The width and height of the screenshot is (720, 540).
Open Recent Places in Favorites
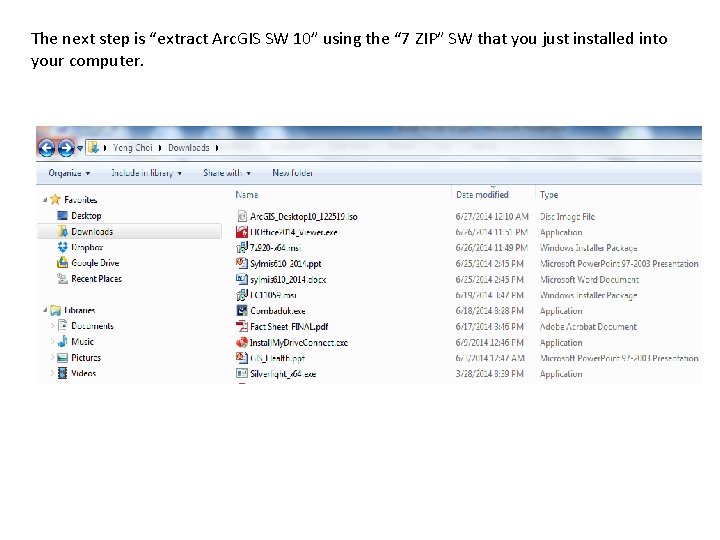point(96,279)
